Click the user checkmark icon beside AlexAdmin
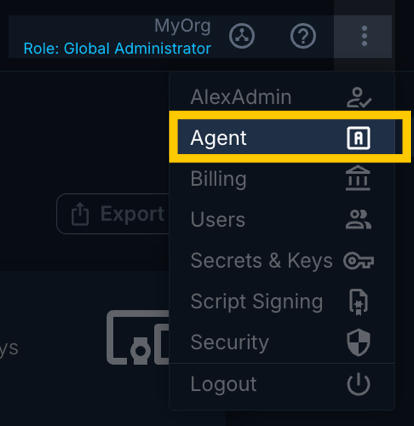 (359, 97)
